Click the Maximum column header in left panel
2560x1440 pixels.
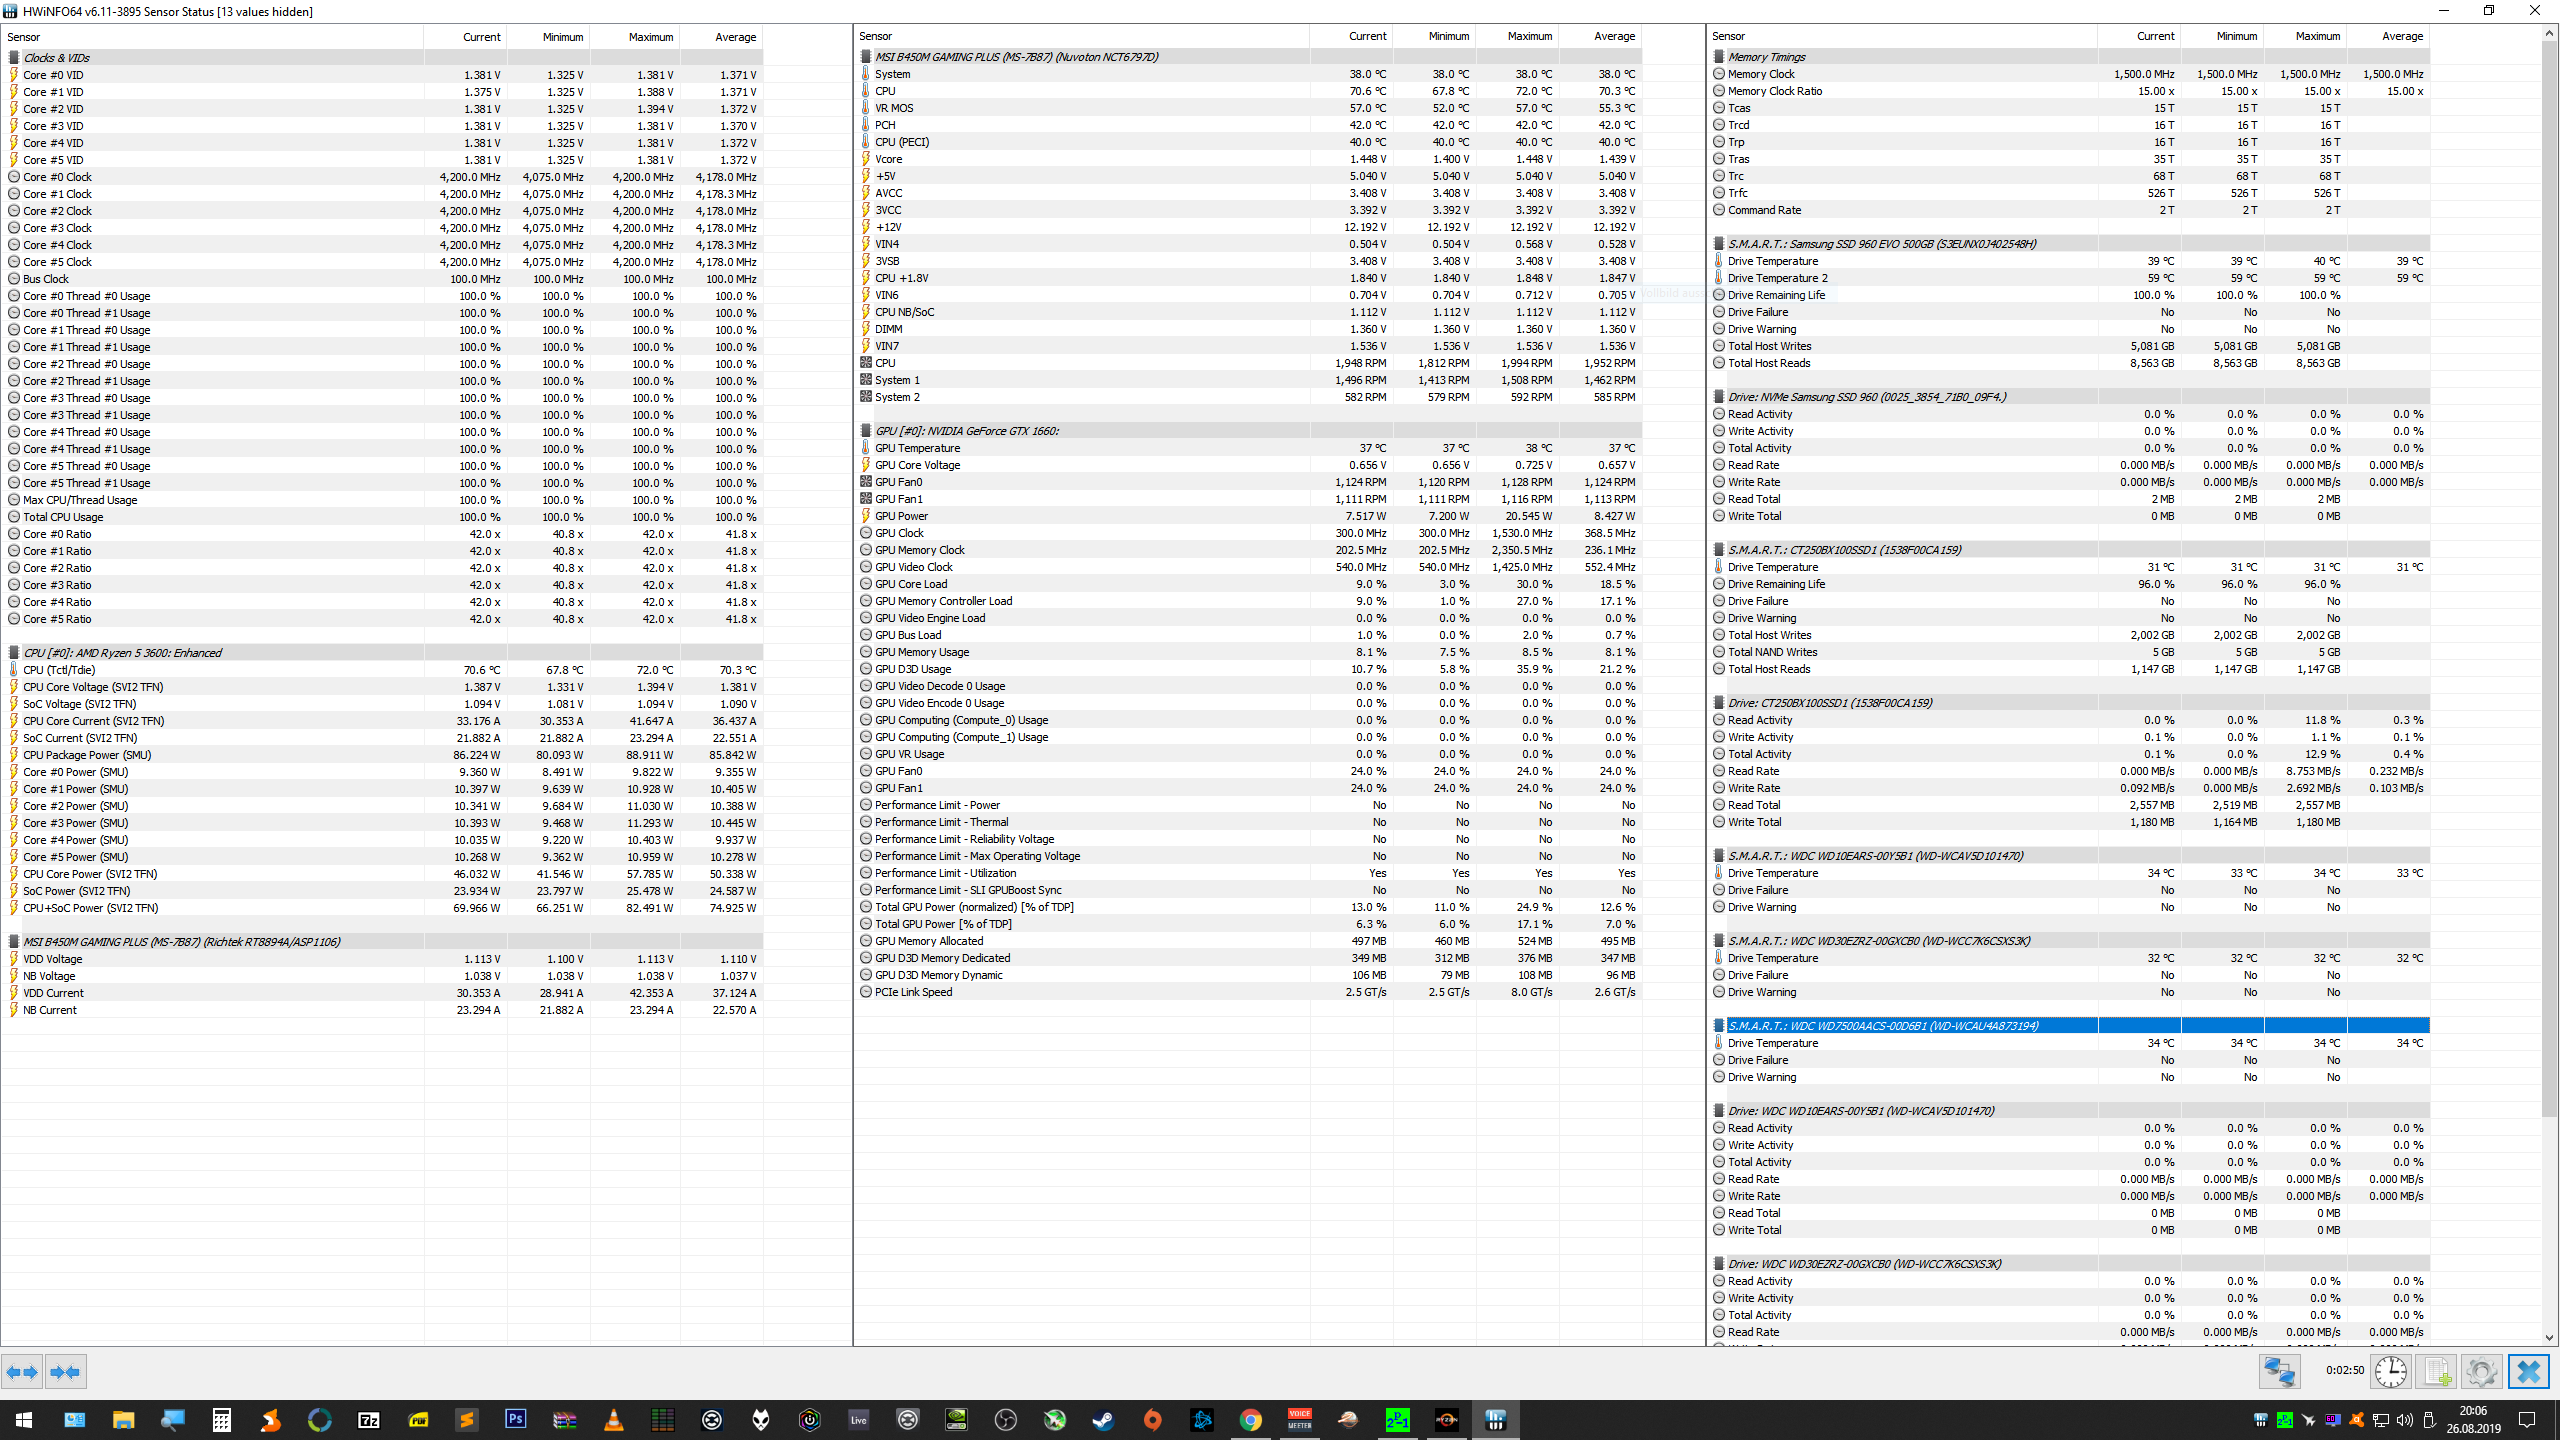tap(650, 37)
